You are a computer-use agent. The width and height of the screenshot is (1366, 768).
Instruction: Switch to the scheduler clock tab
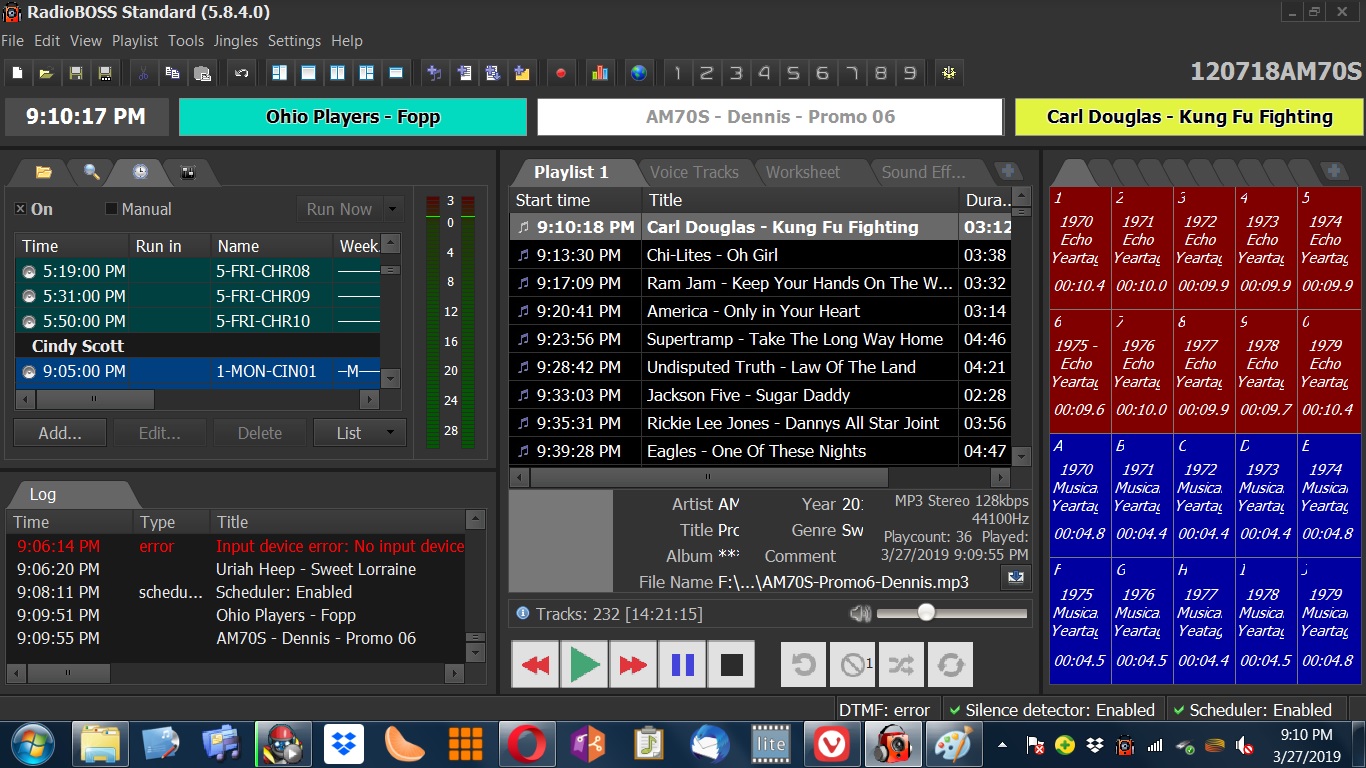point(140,172)
